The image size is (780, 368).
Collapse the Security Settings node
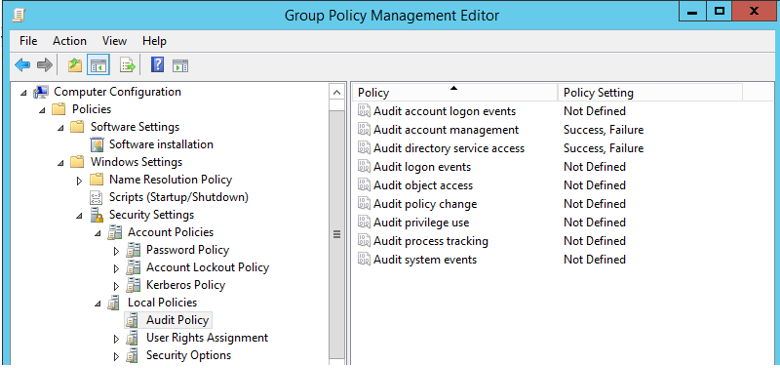pos(80,216)
